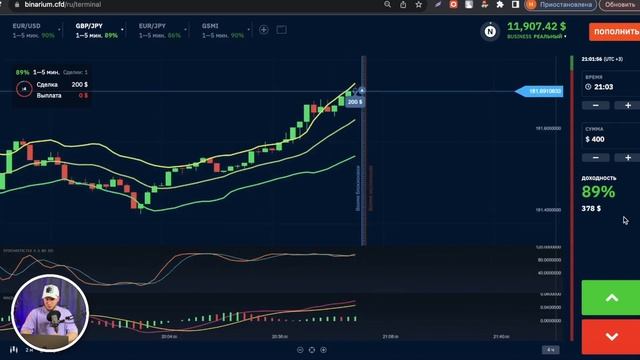Click the browser zoom magnifier icon
The height and width of the screenshot is (360, 640).
tap(387, 4)
